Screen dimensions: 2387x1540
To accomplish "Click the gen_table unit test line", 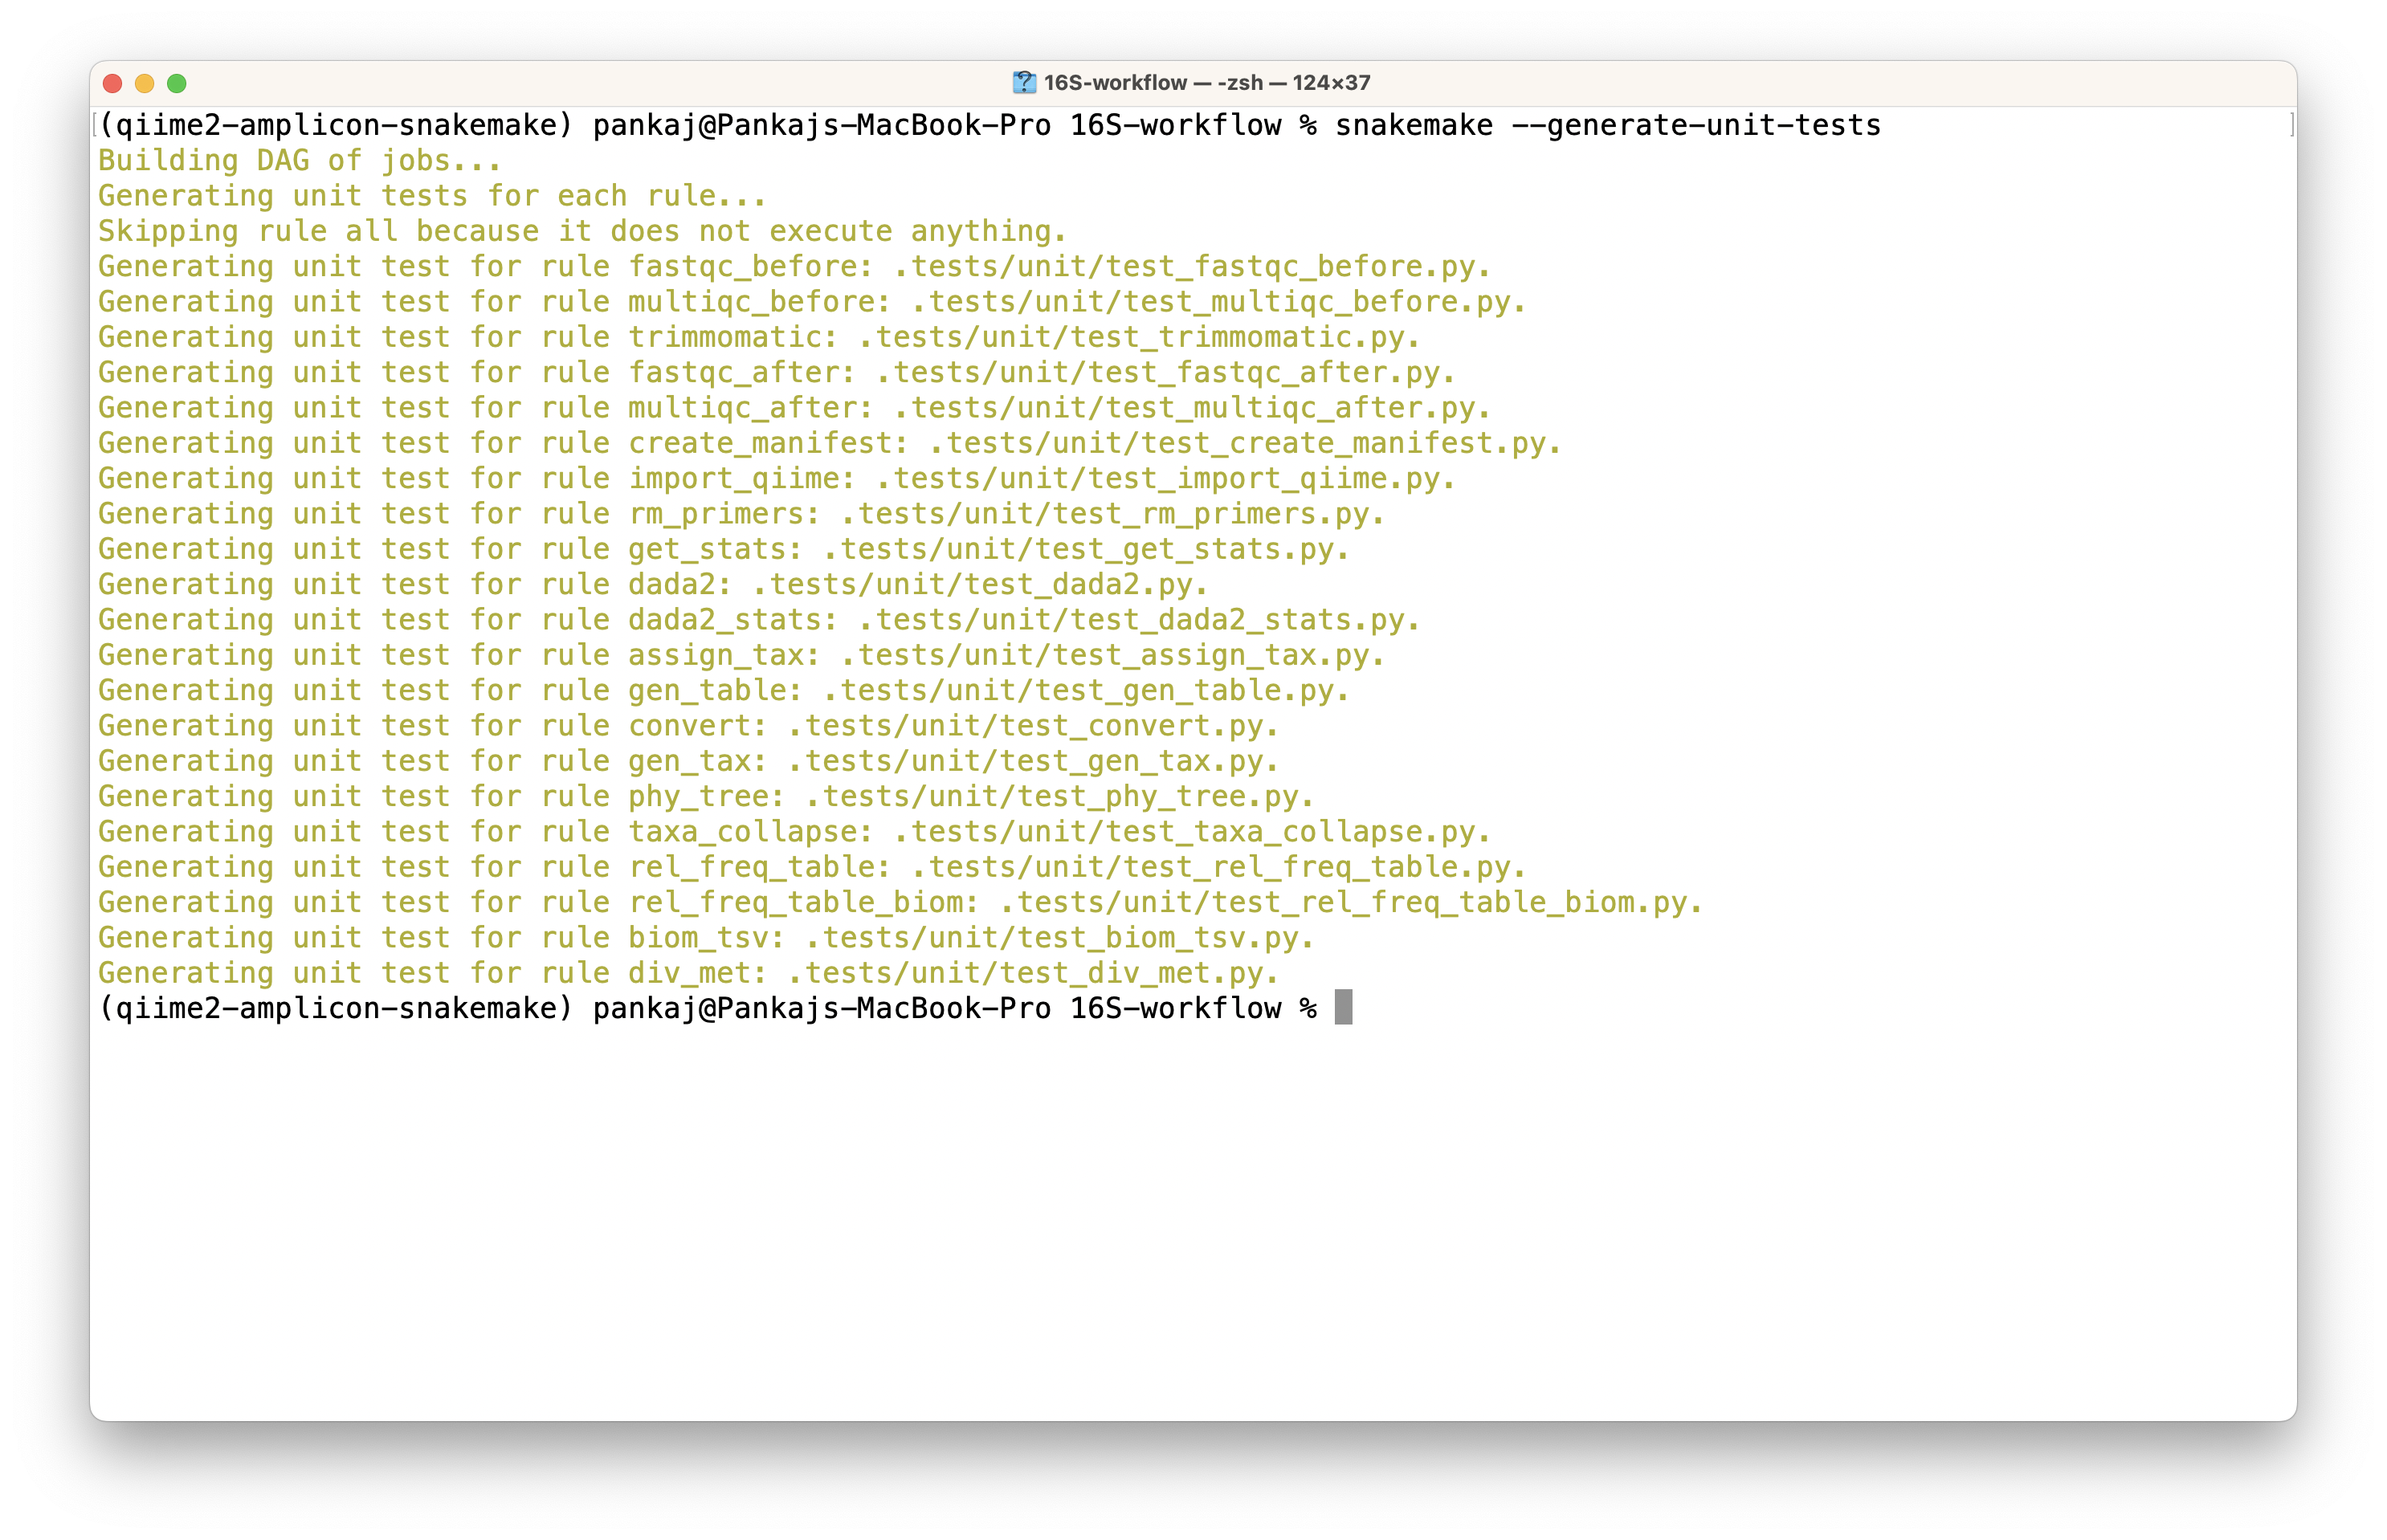I will (x=723, y=690).
